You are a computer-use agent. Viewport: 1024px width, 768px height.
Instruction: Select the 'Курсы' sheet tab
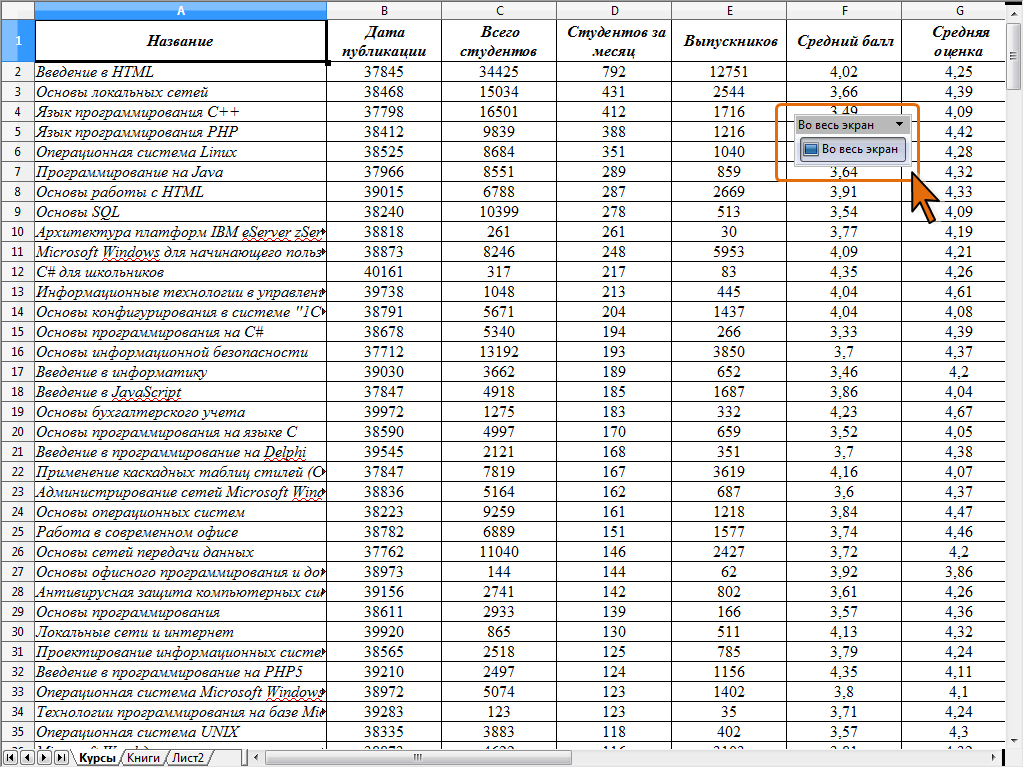(97, 758)
